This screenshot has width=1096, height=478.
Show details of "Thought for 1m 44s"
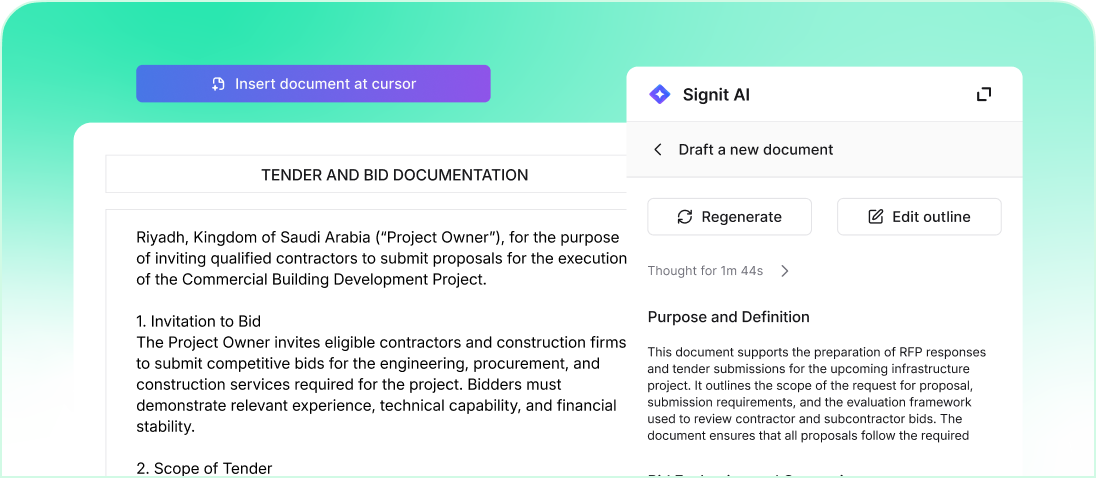(x=705, y=271)
